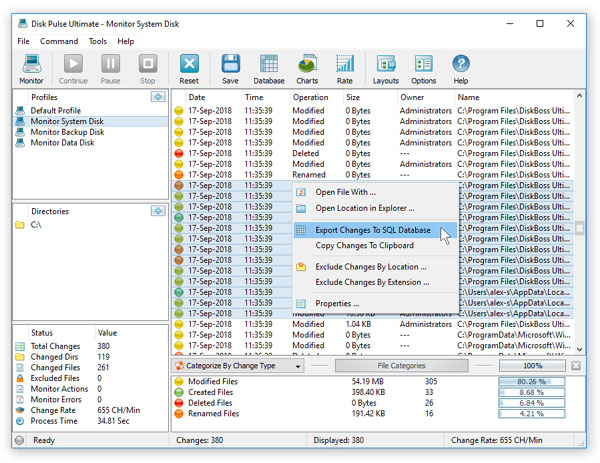This screenshot has height=463, width=600.
Task: Click the Stop toolbar button
Action: (148, 69)
